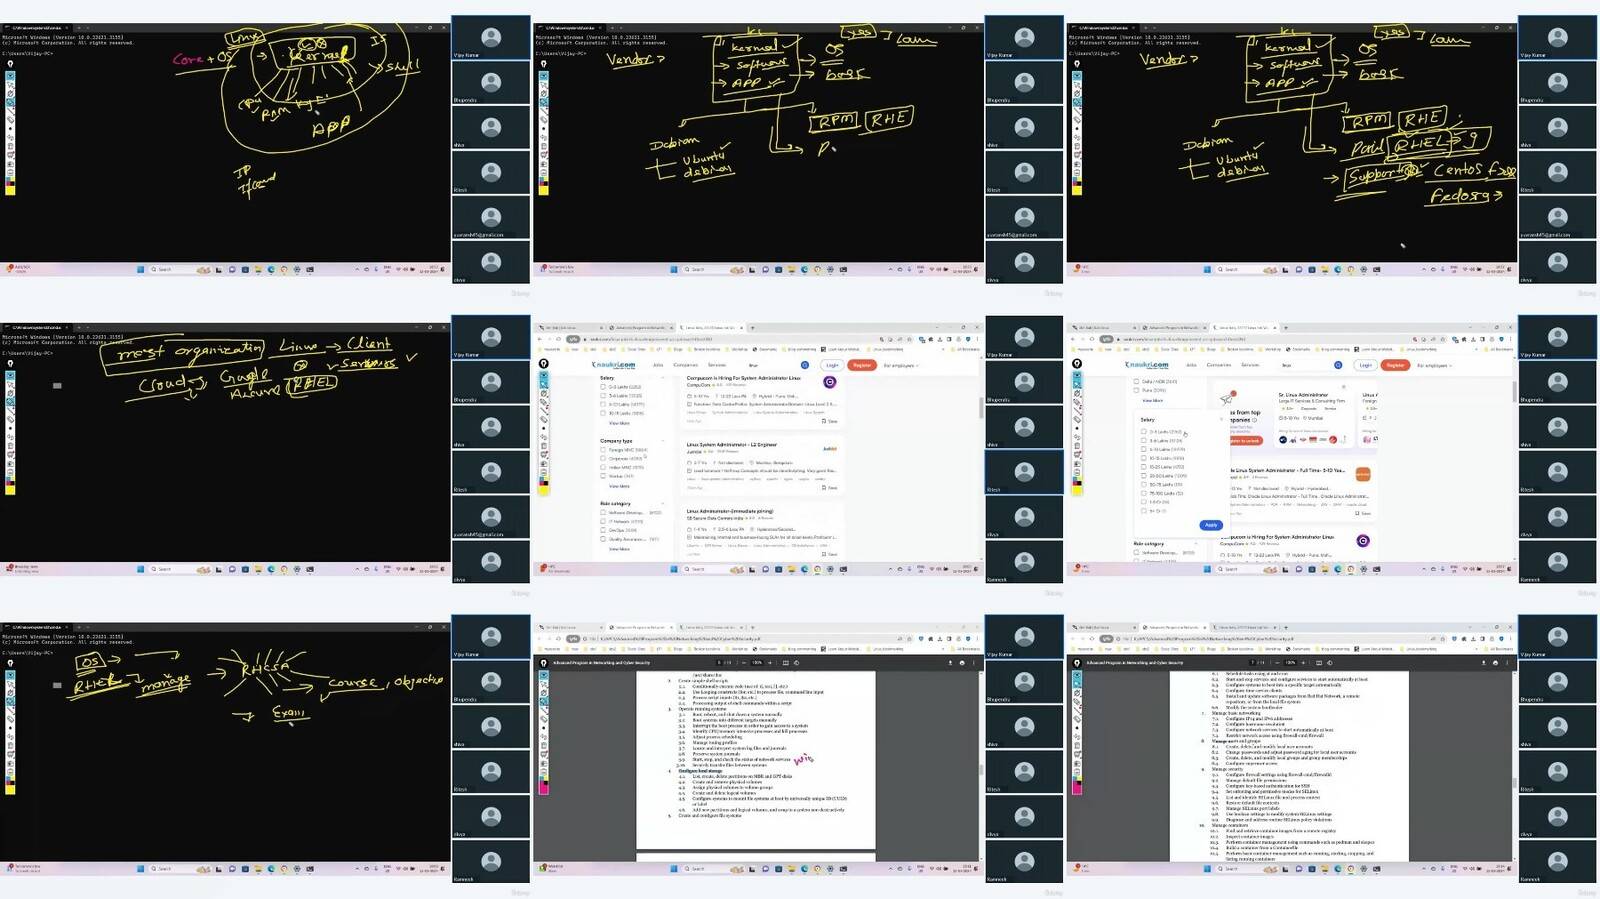Tick '10-15 Lakhs' checkbox in Salary popup
The height and width of the screenshot is (899, 1600).
[1145, 459]
